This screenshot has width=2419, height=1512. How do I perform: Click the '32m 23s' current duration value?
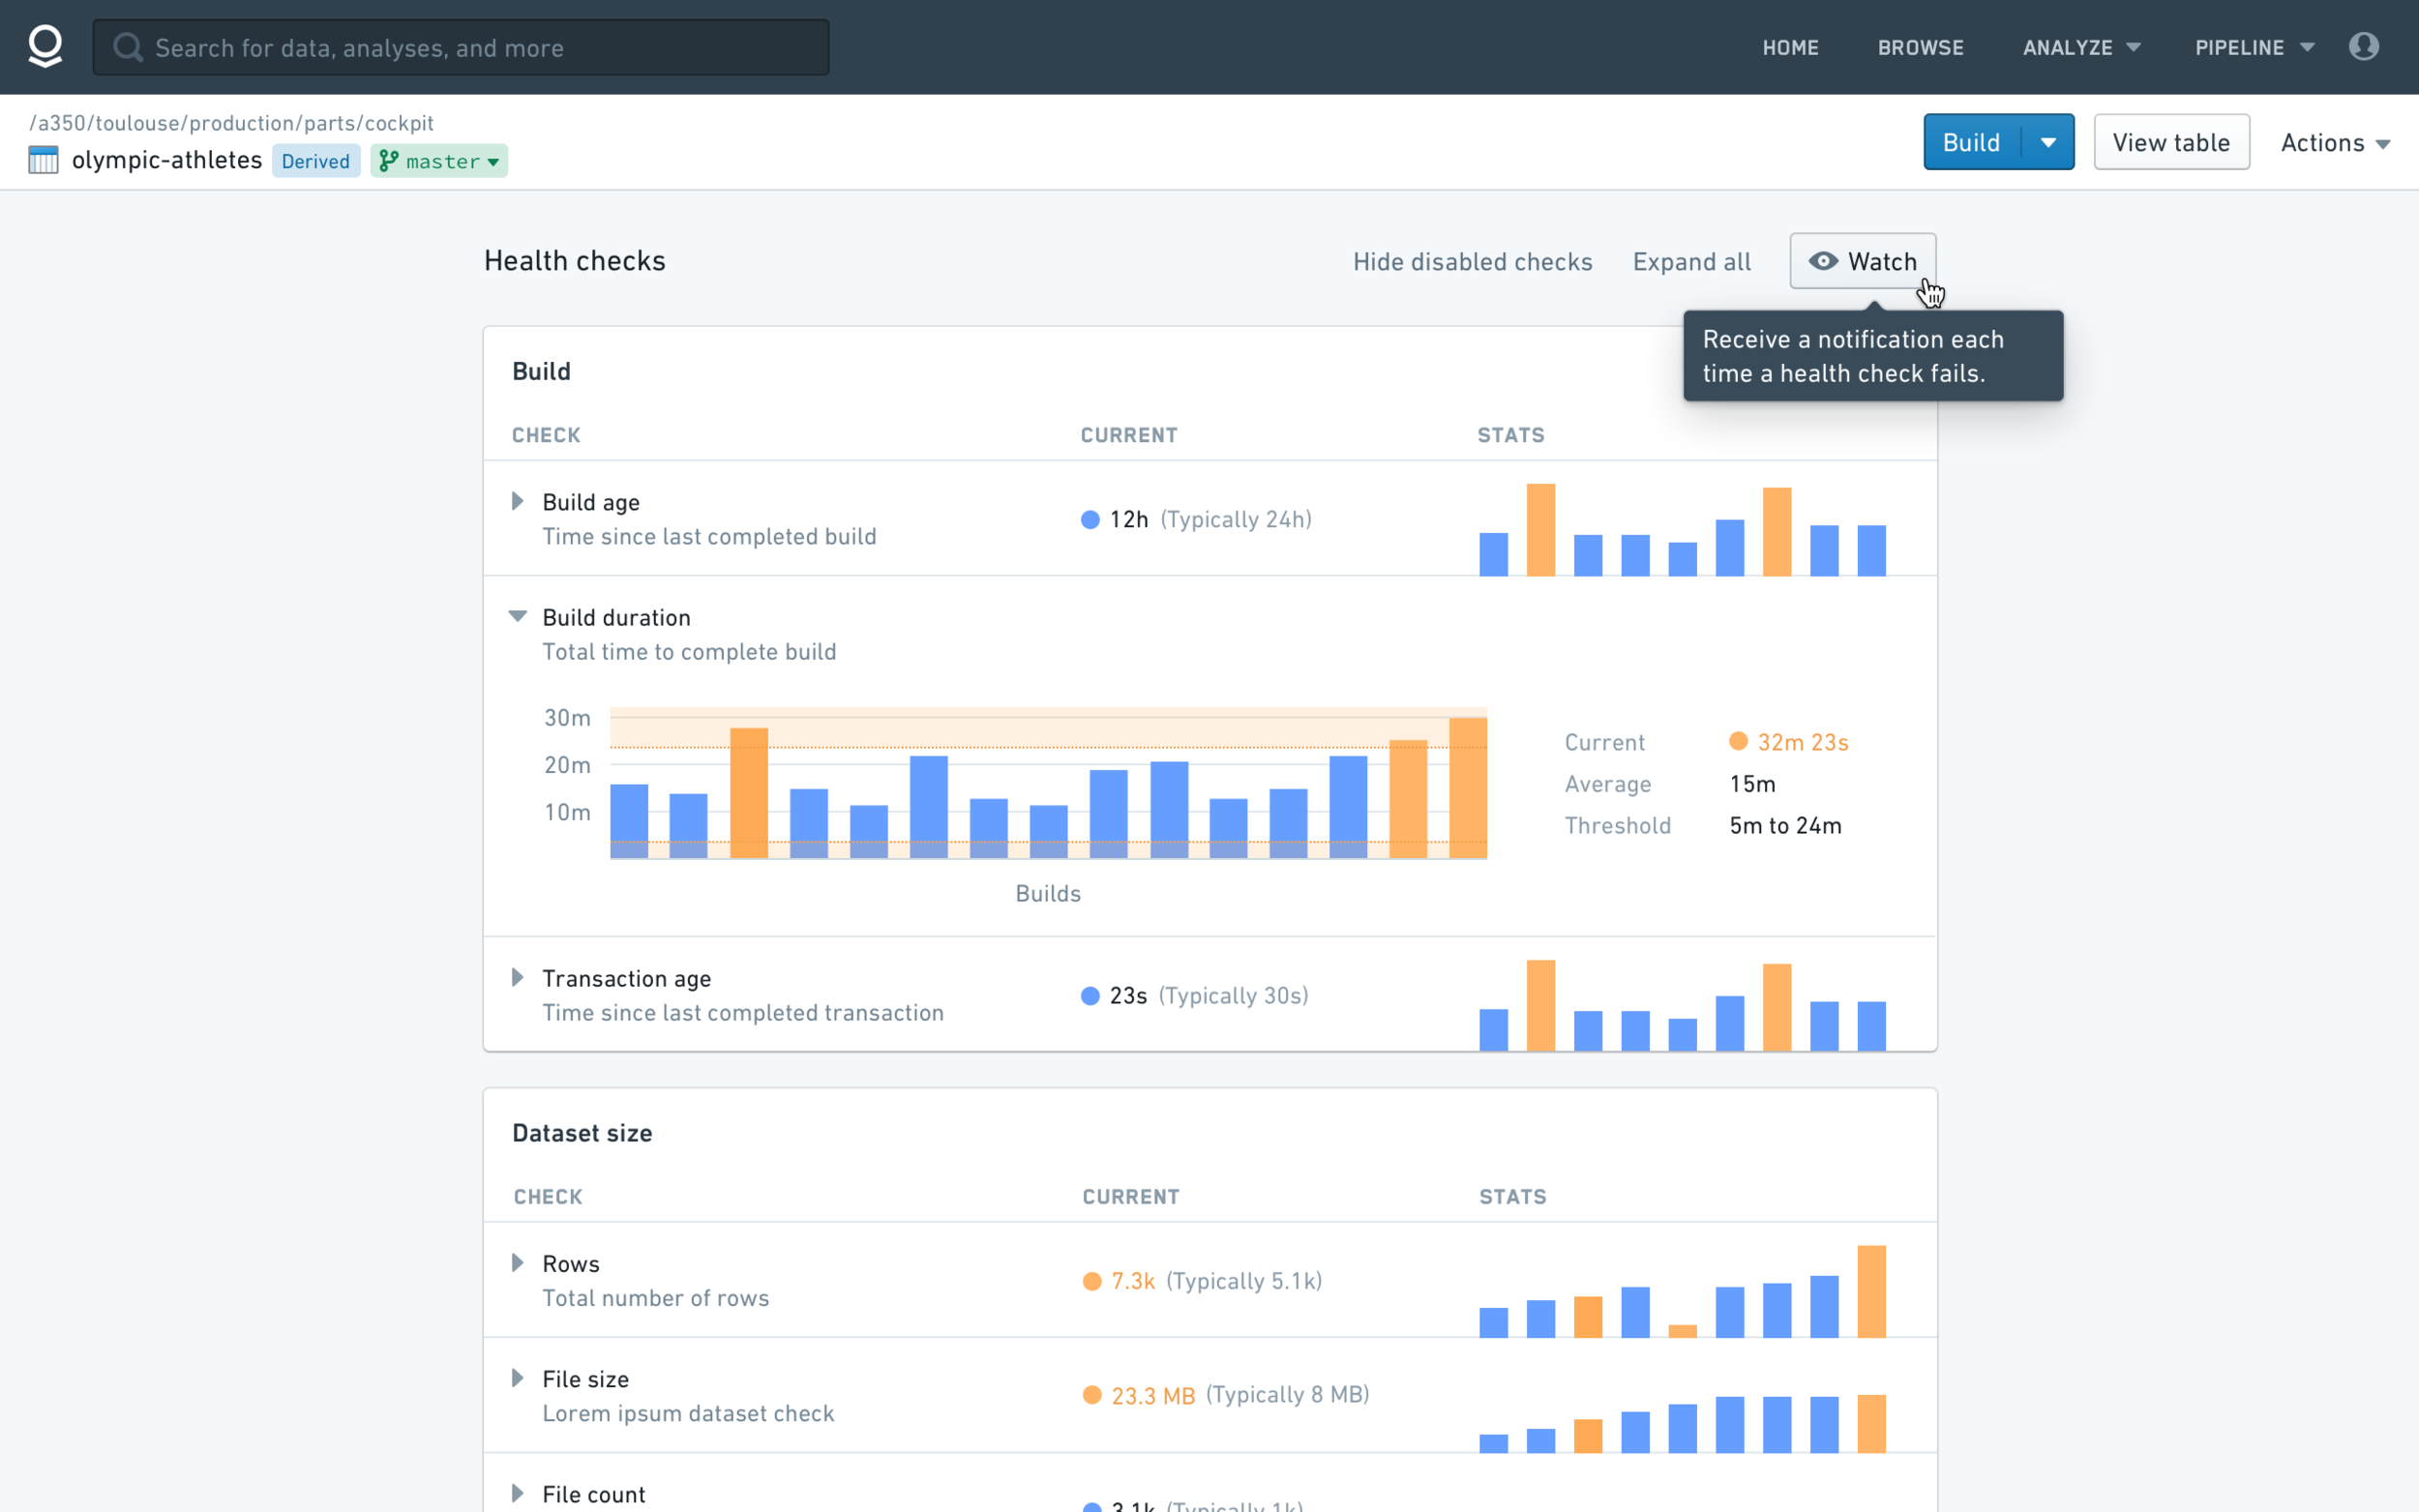1803,742
